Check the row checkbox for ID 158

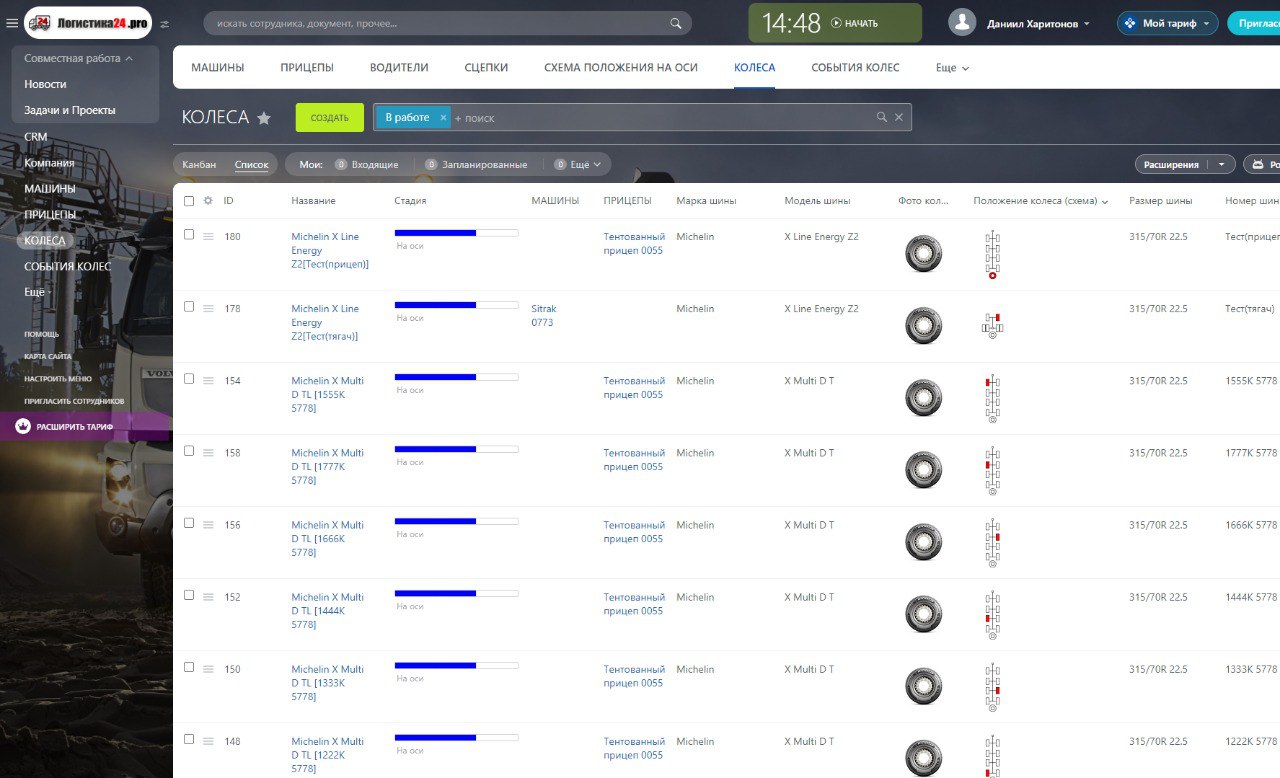189,451
